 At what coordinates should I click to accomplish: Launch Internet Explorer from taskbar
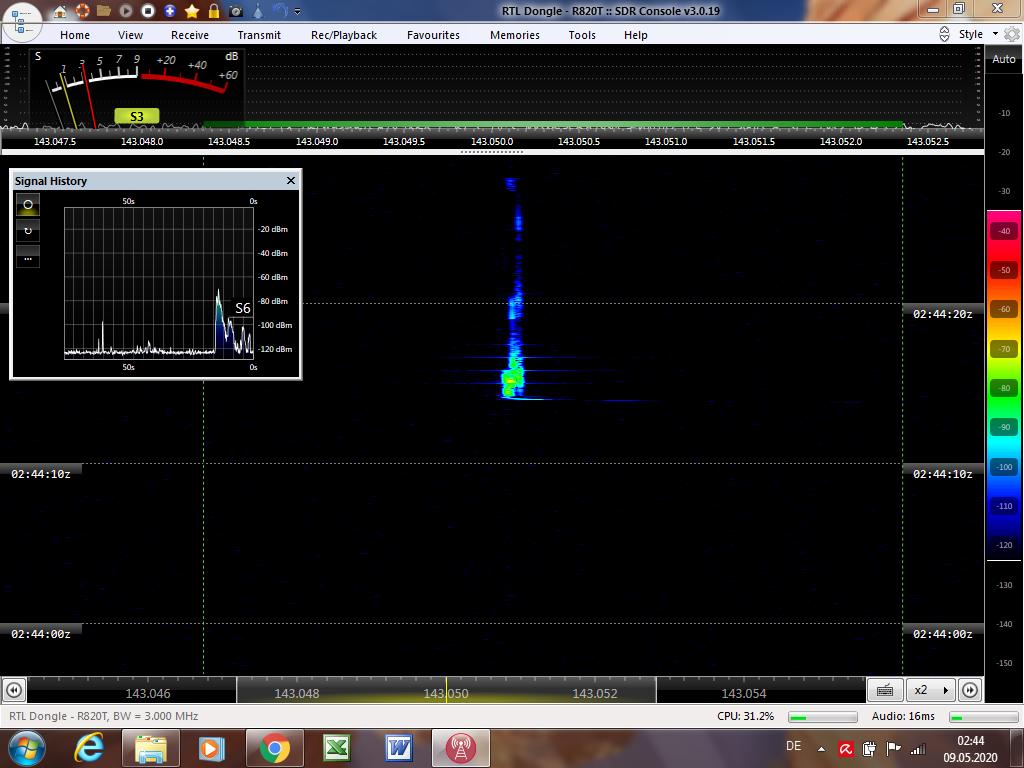click(x=89, y=748)
